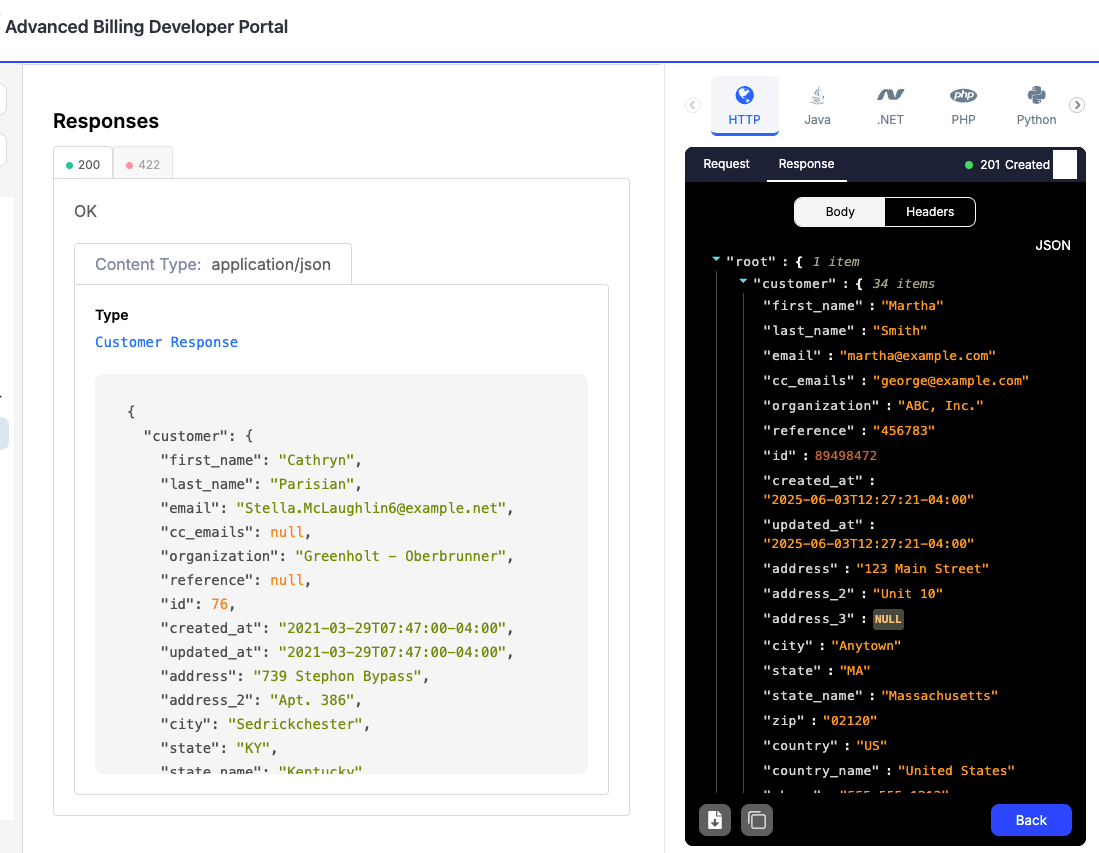
Task: Click the JSON format label
Action: point(1053,245)
